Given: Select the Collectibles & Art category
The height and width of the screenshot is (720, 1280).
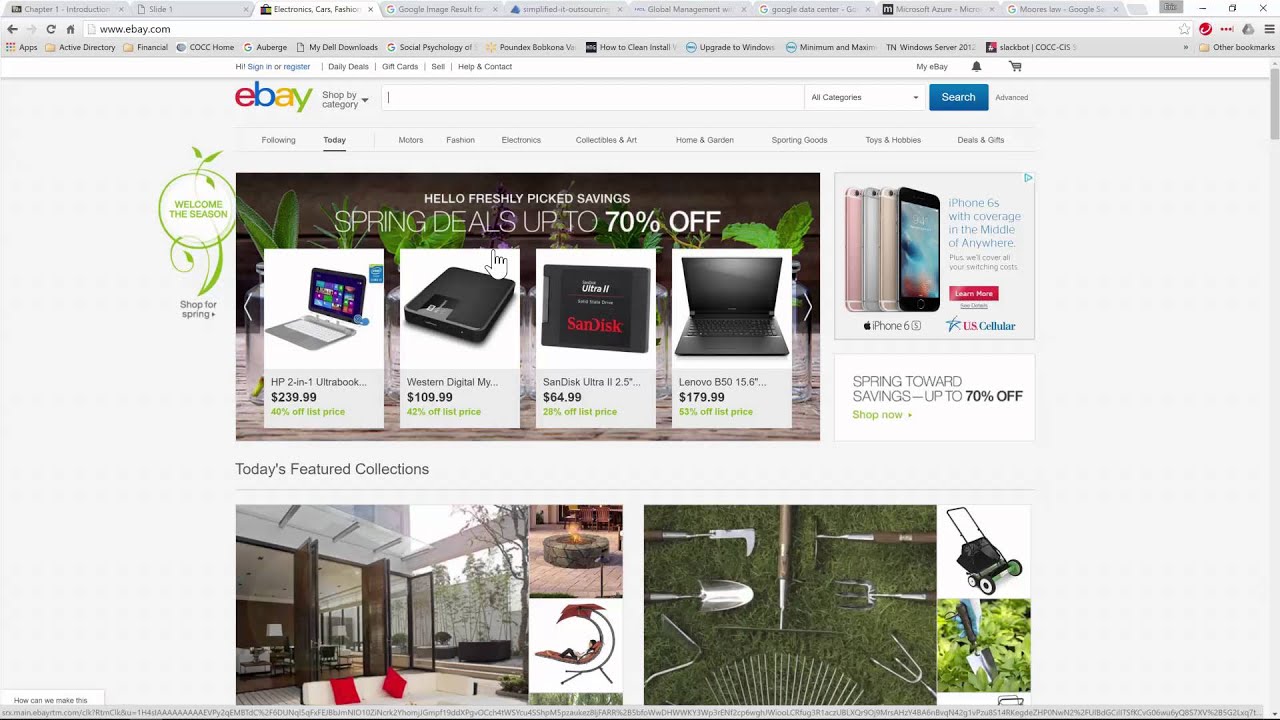Looking at the screenshot, I should pos(606,140).
